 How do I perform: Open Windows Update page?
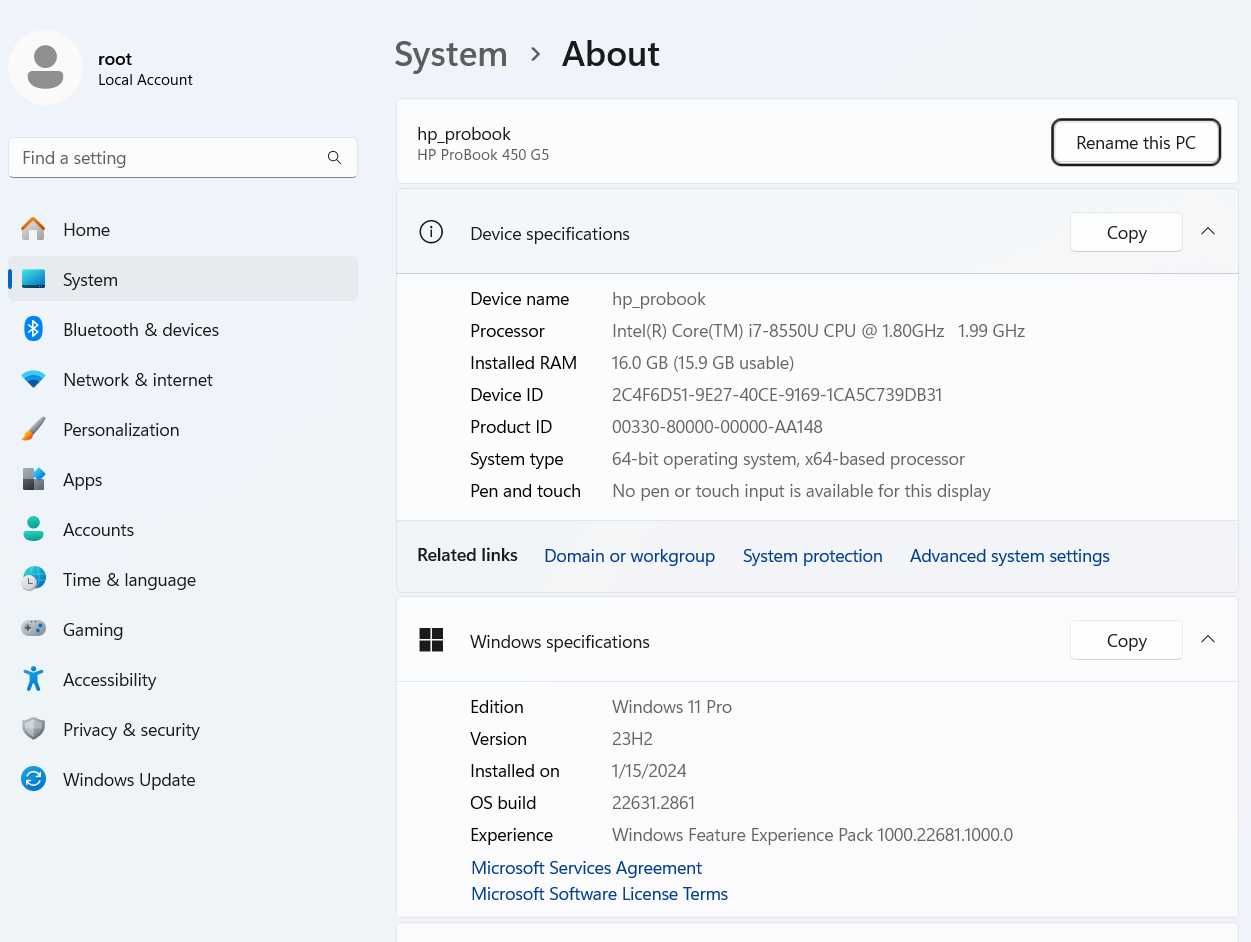pos(183,779)
